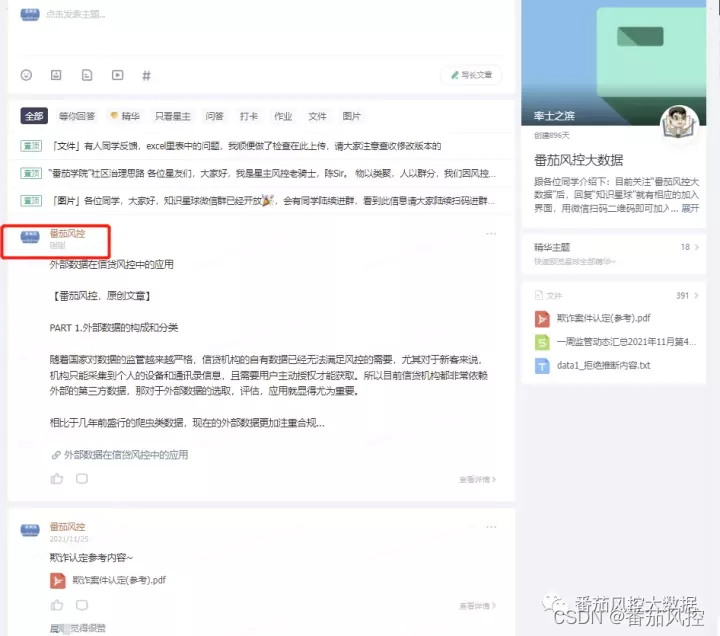Comment on the 欺诈认定参考内容 post
Image resolution: width=720 pixels, height=636 pixels.
(x=82, y=605)
